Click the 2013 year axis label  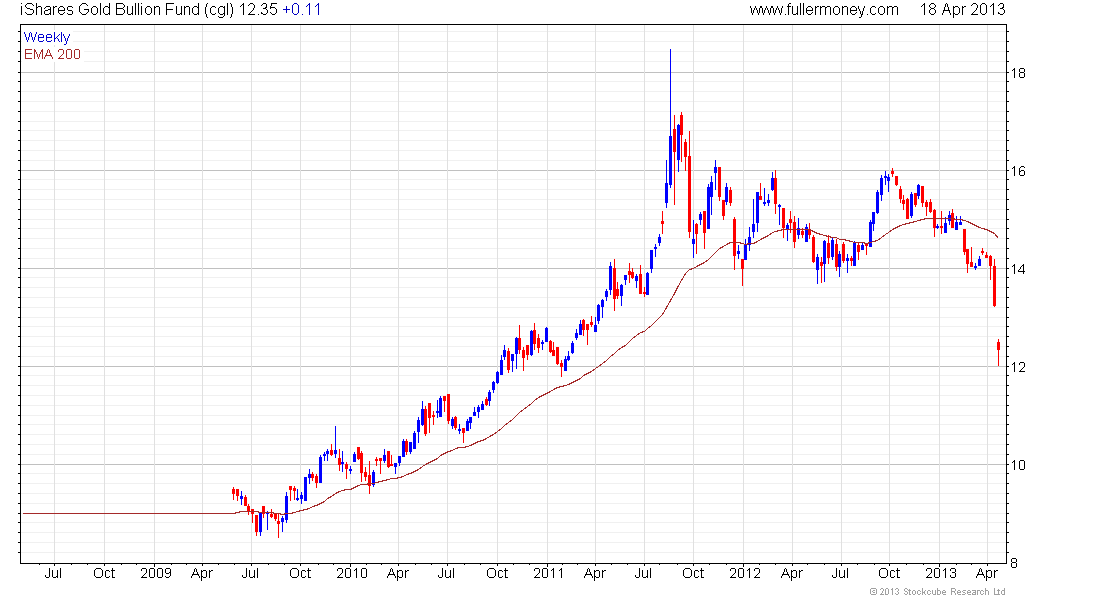click(x=941, y=573)
